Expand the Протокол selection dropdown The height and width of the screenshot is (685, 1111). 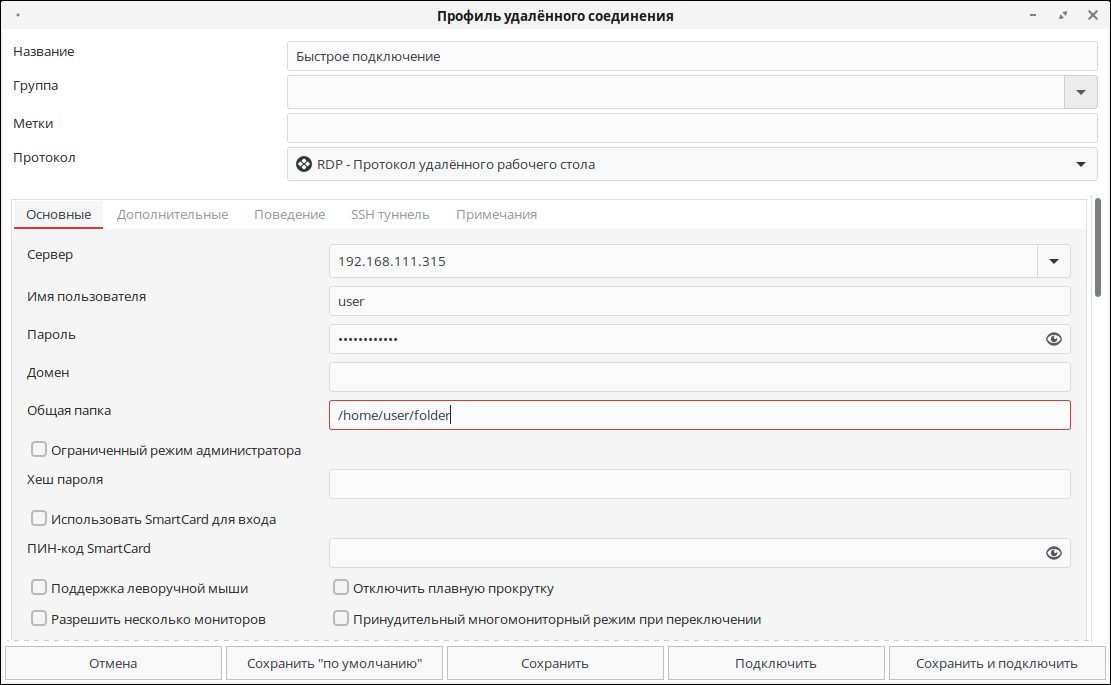(x=1081, y=164)
